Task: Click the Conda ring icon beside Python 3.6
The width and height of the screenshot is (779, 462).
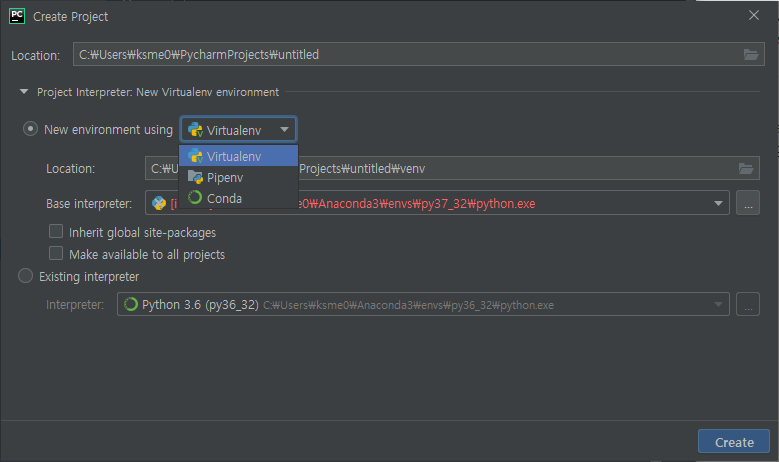Action: [131, 304]
